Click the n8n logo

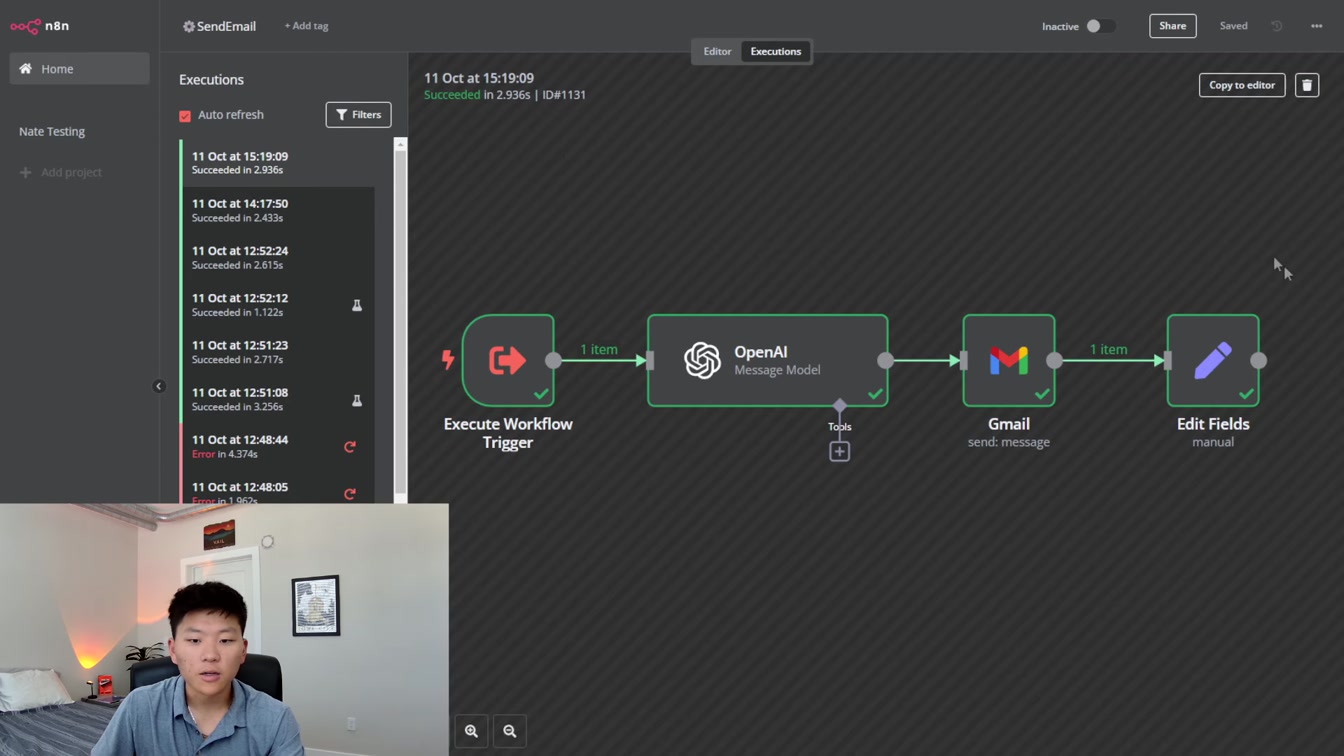[40, 26]
